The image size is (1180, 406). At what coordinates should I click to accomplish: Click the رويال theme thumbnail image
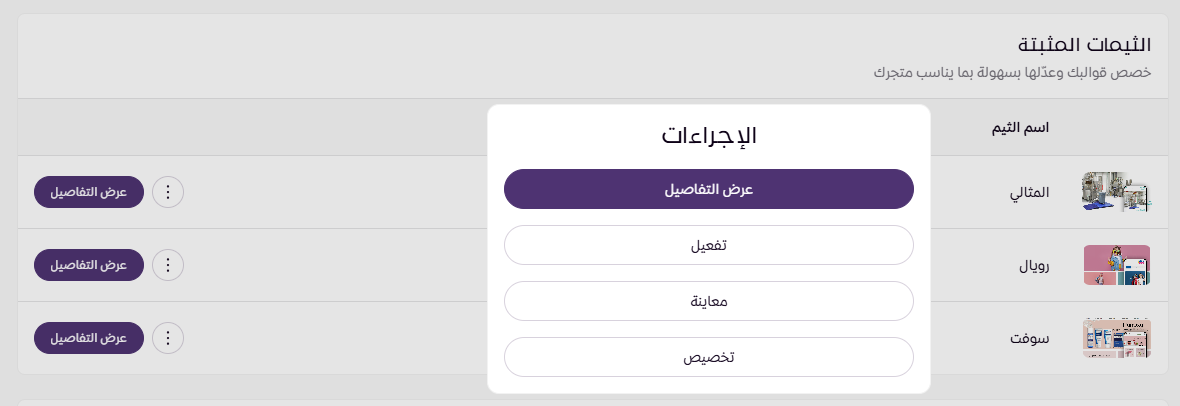click(1116, 265)
